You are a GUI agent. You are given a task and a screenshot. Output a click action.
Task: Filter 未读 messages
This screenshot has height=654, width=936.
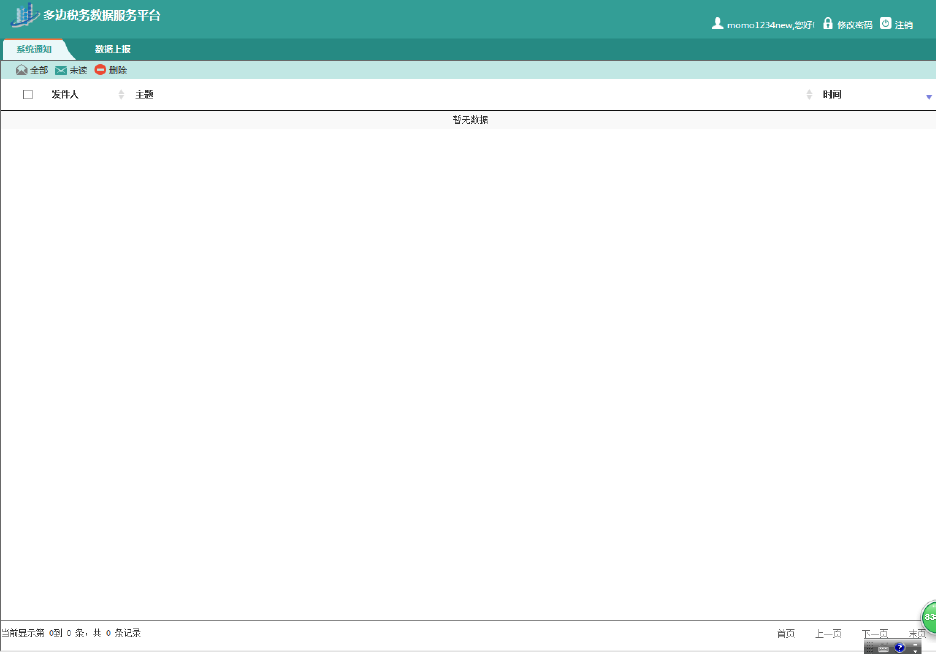(x=78, y=70)
